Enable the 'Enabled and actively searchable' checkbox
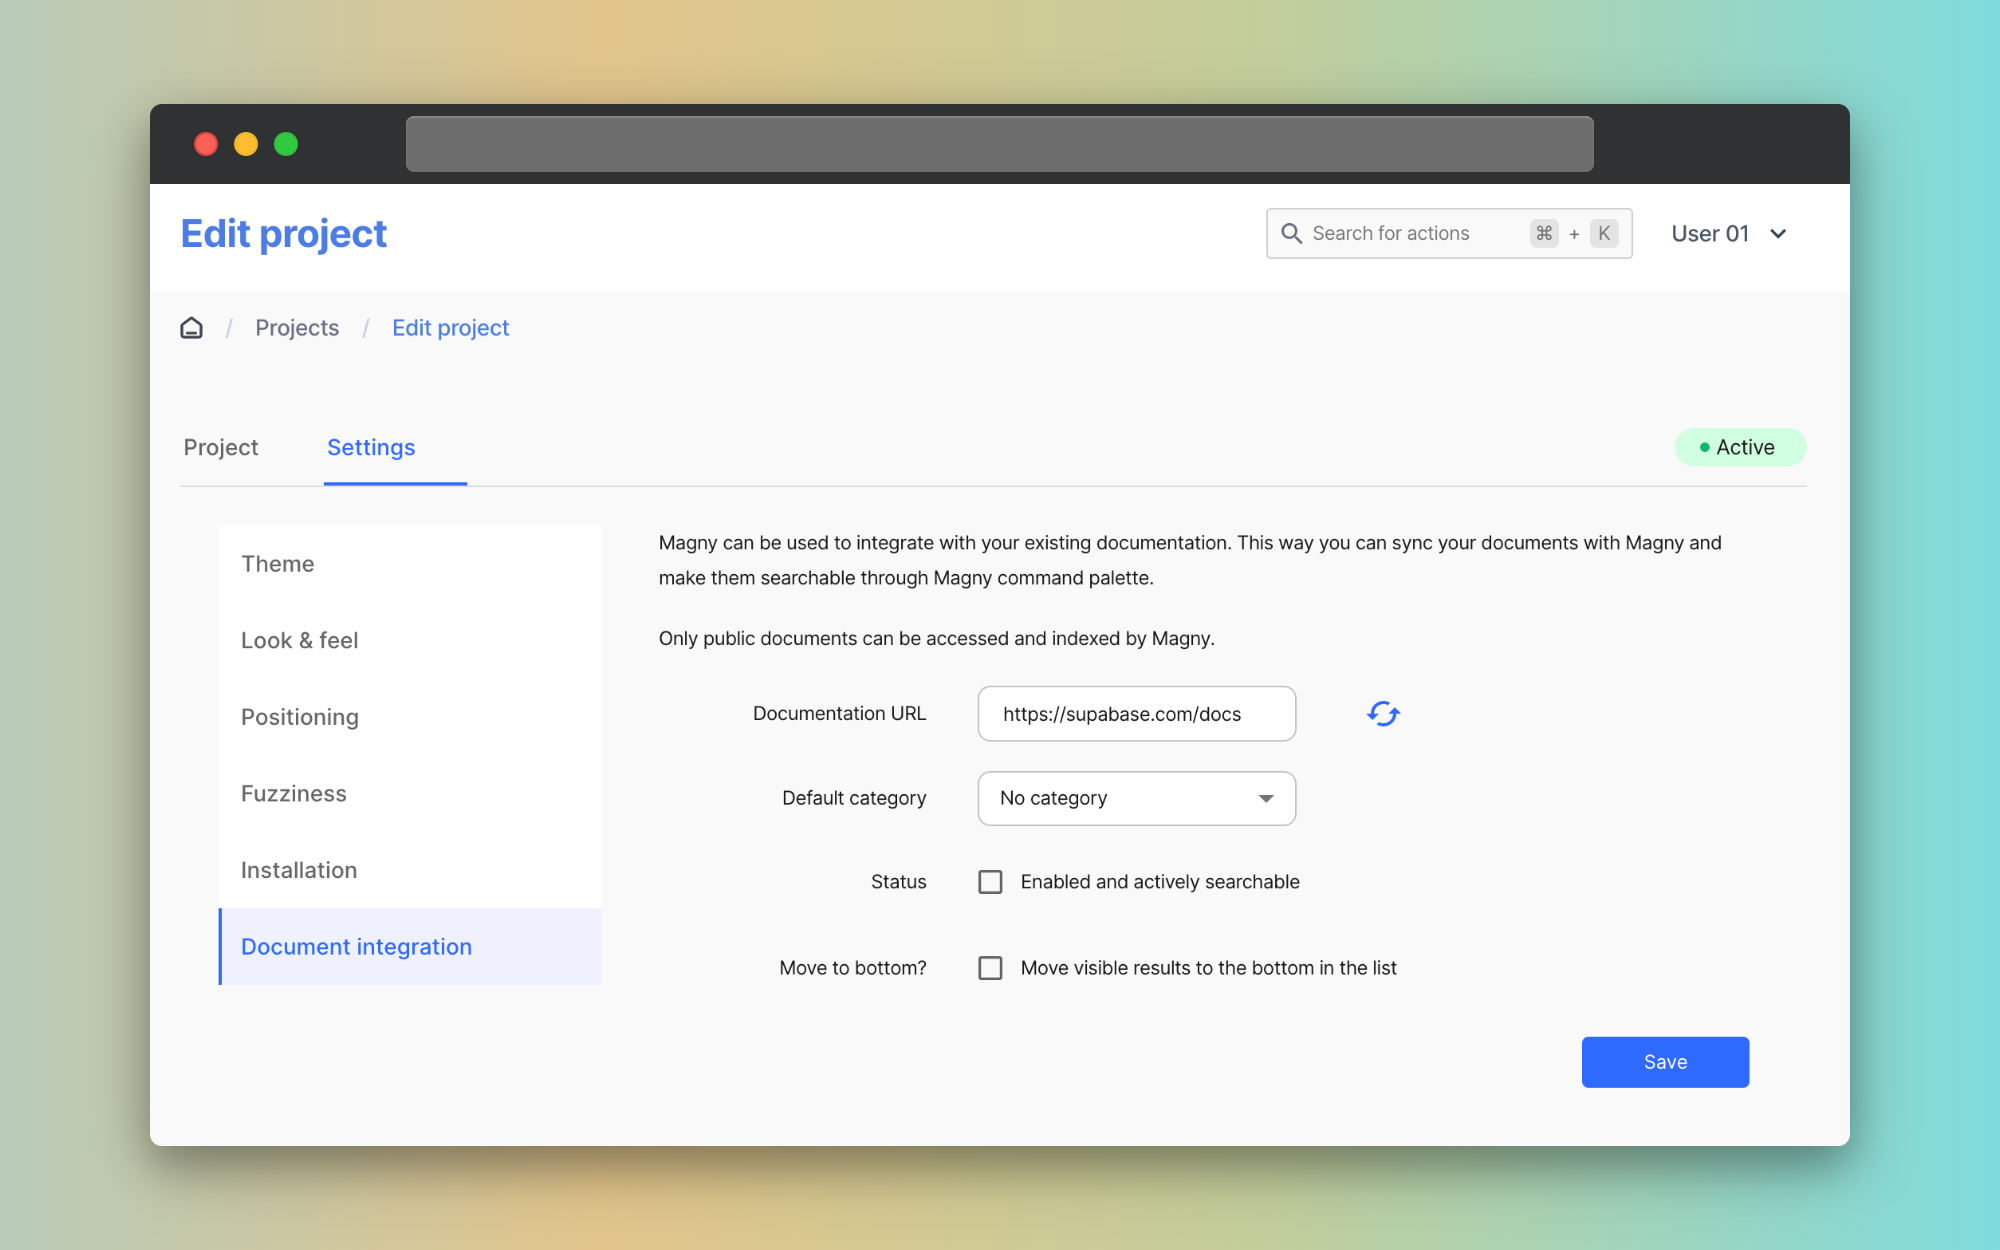Image resolution: width=2000 pixels, height=1250 pixels. 990,882
